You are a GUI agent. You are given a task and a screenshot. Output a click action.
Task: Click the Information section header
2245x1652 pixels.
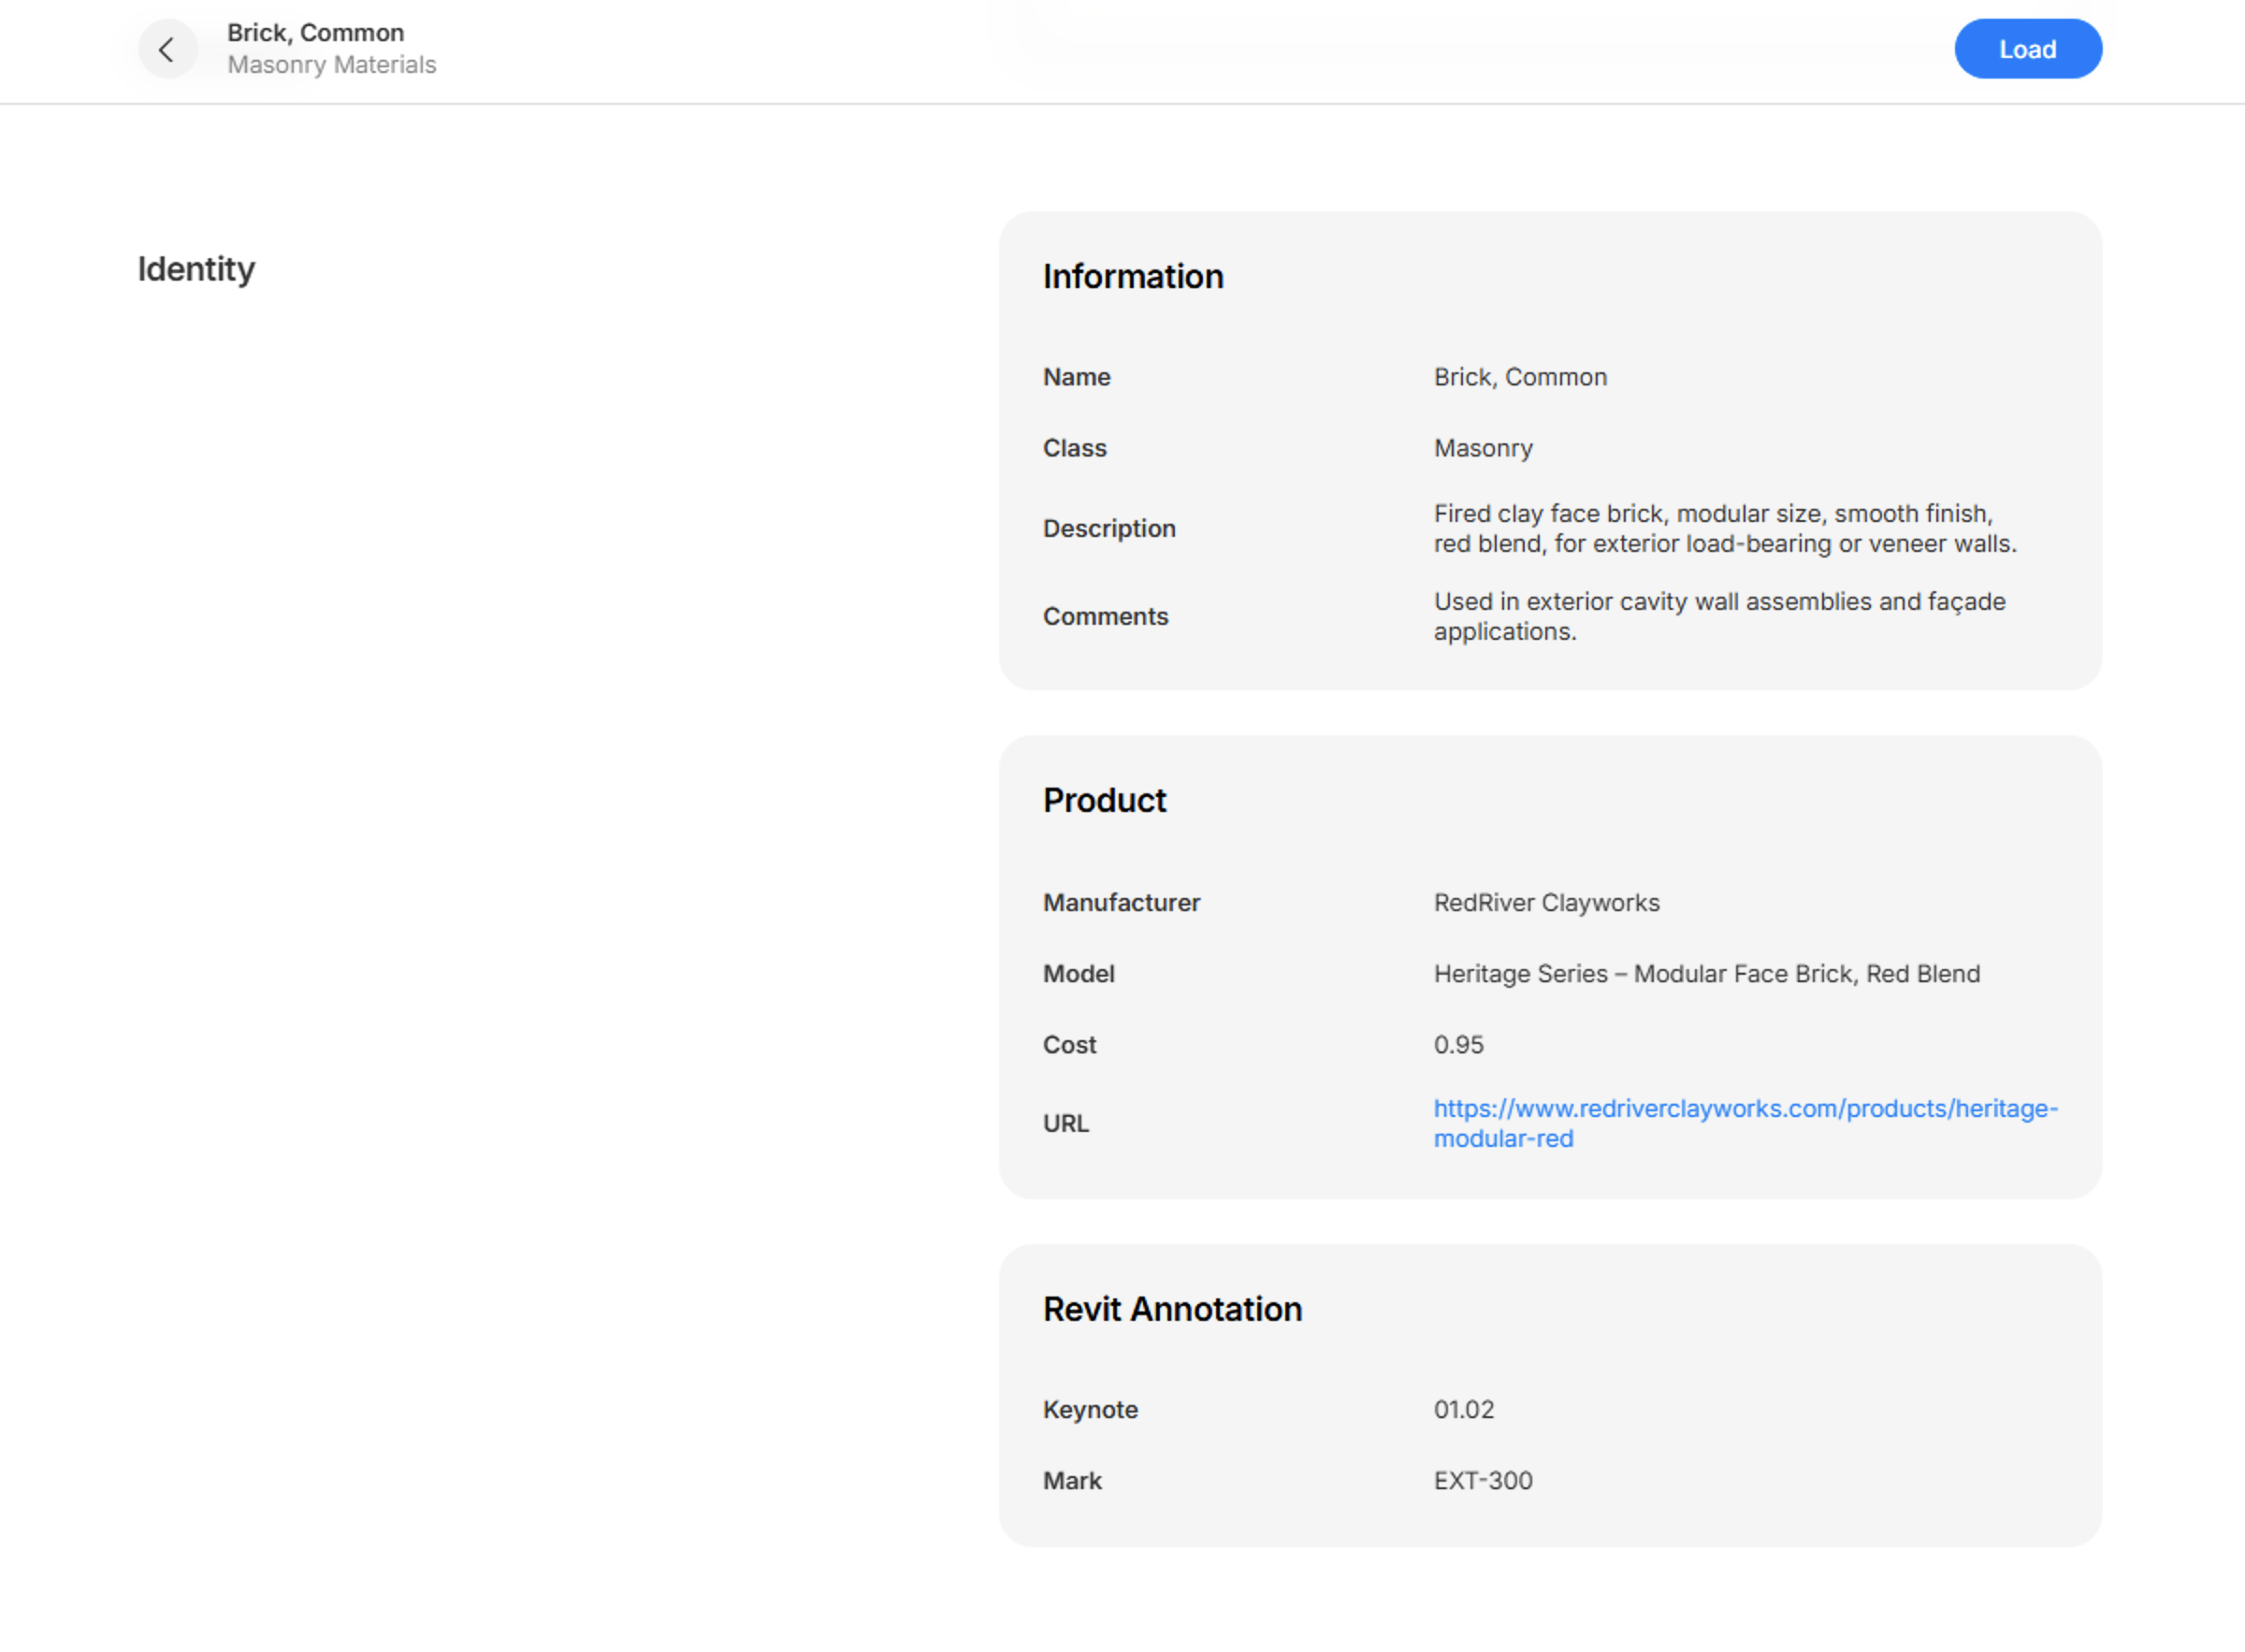point(1133,276)
